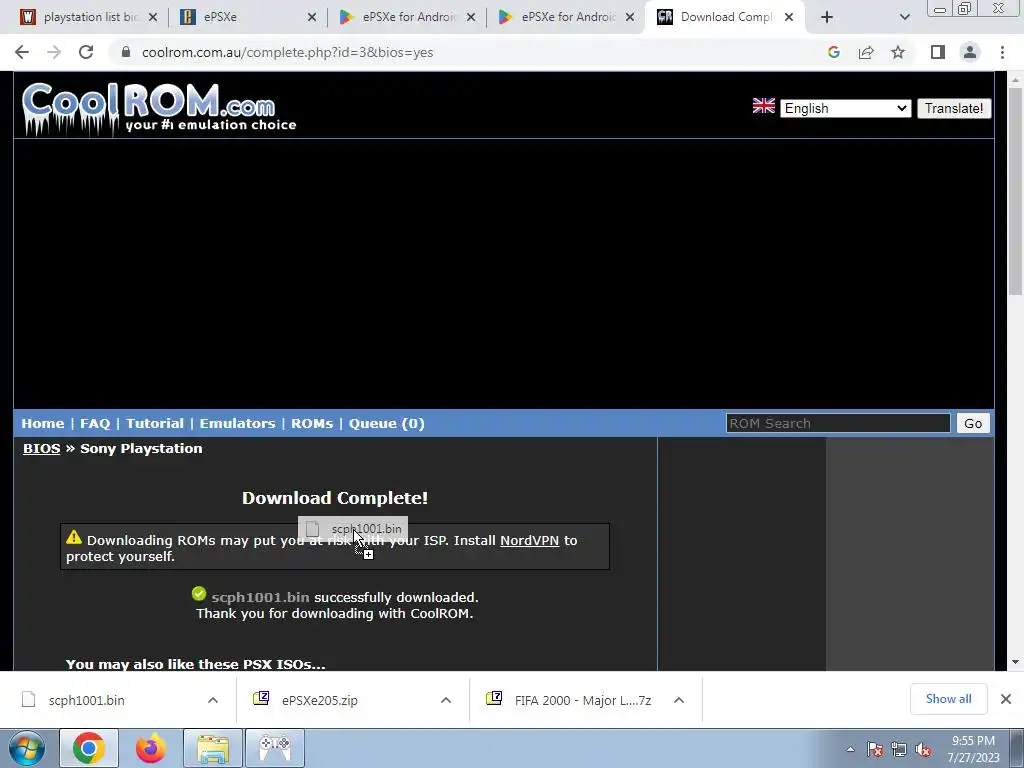
Task: Follow the BIOS breadcrumb link
Action: pyautogui.click(x=41, y=449)
